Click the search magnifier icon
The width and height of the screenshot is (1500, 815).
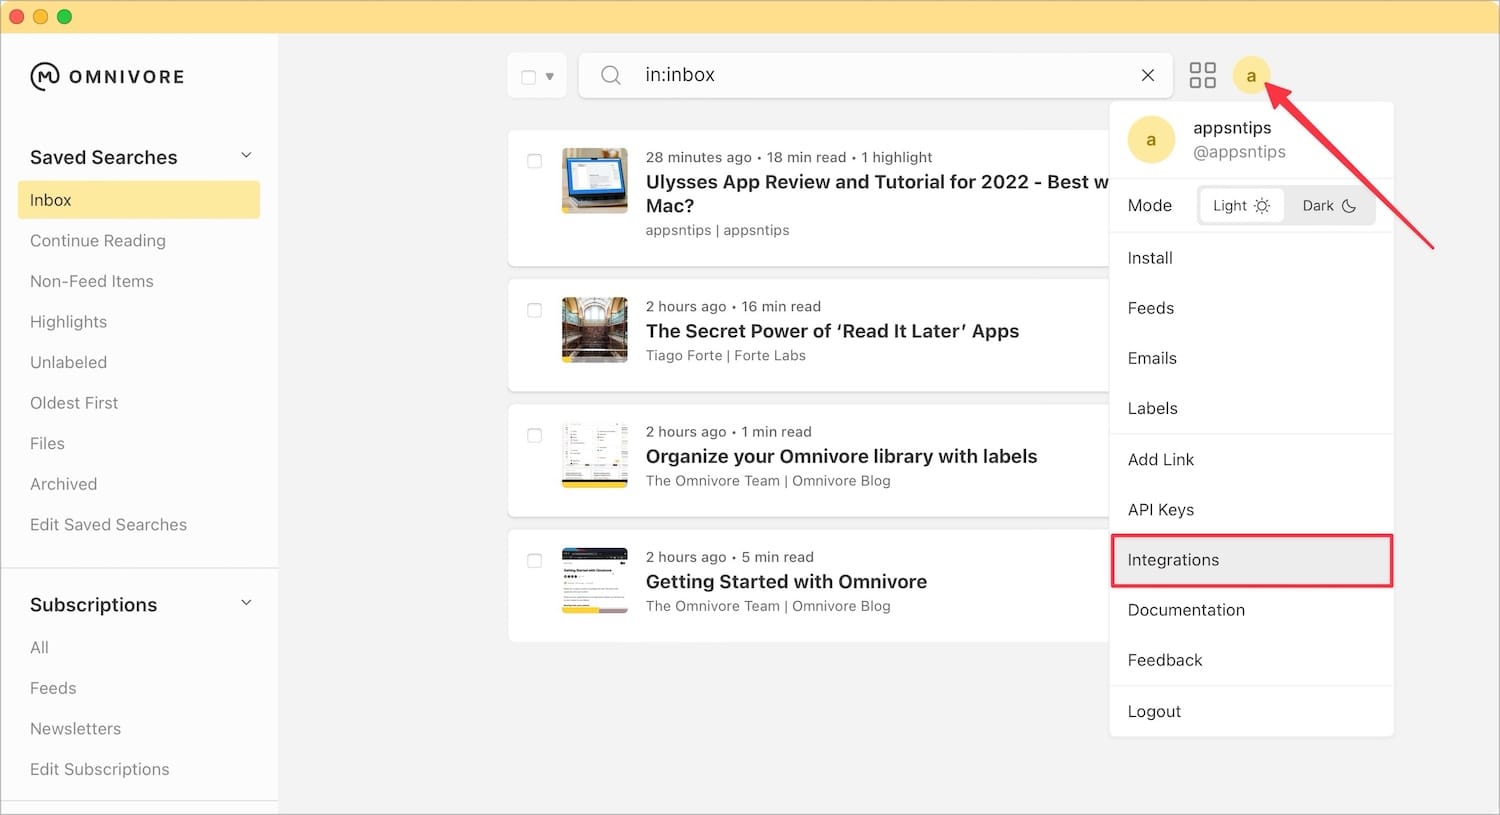(x=611, y=75)
